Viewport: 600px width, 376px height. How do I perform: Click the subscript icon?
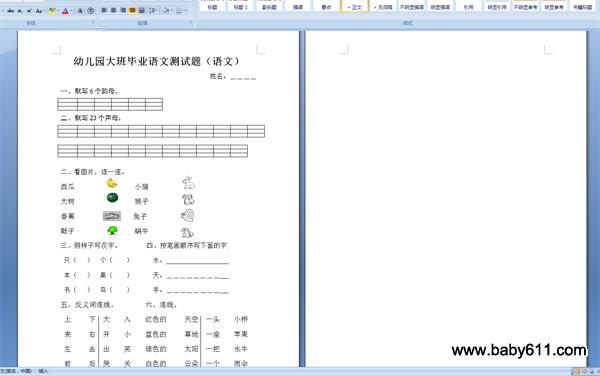(x=20, y=11)
